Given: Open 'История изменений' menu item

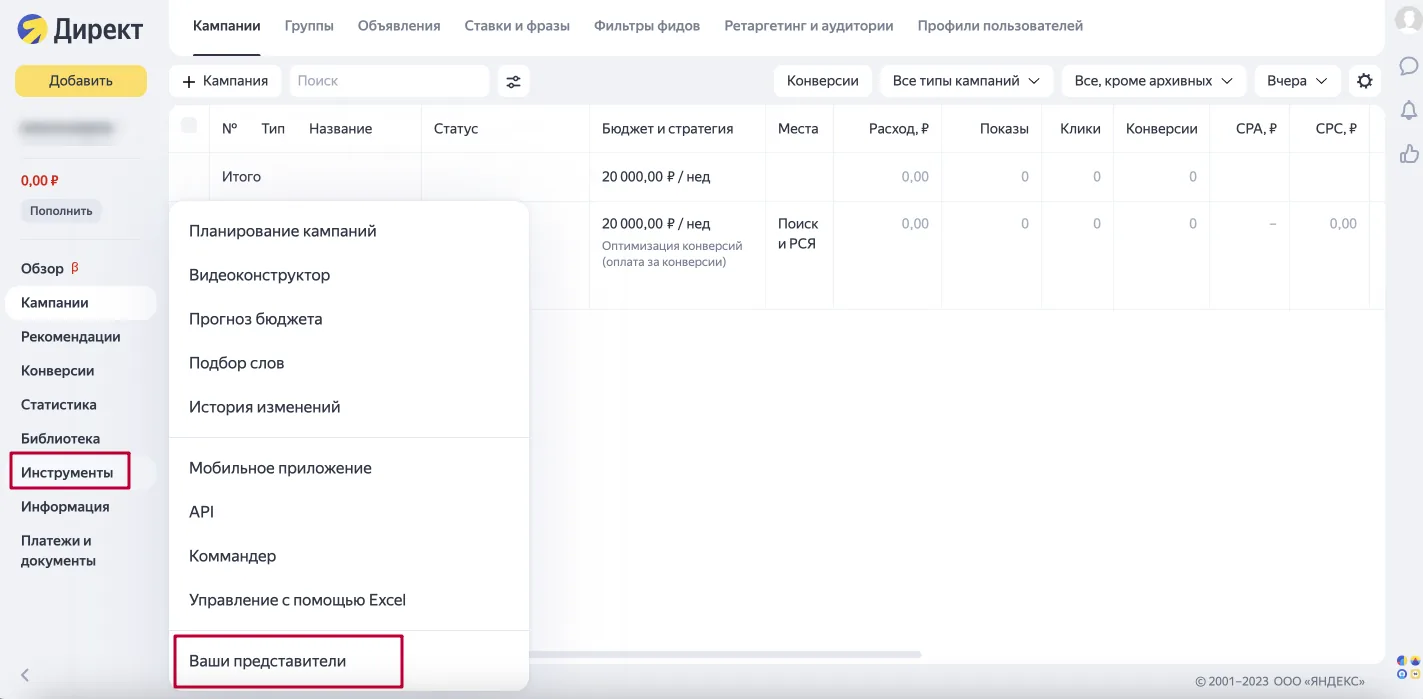Looking at the screenshot, I should coord(265,407).
